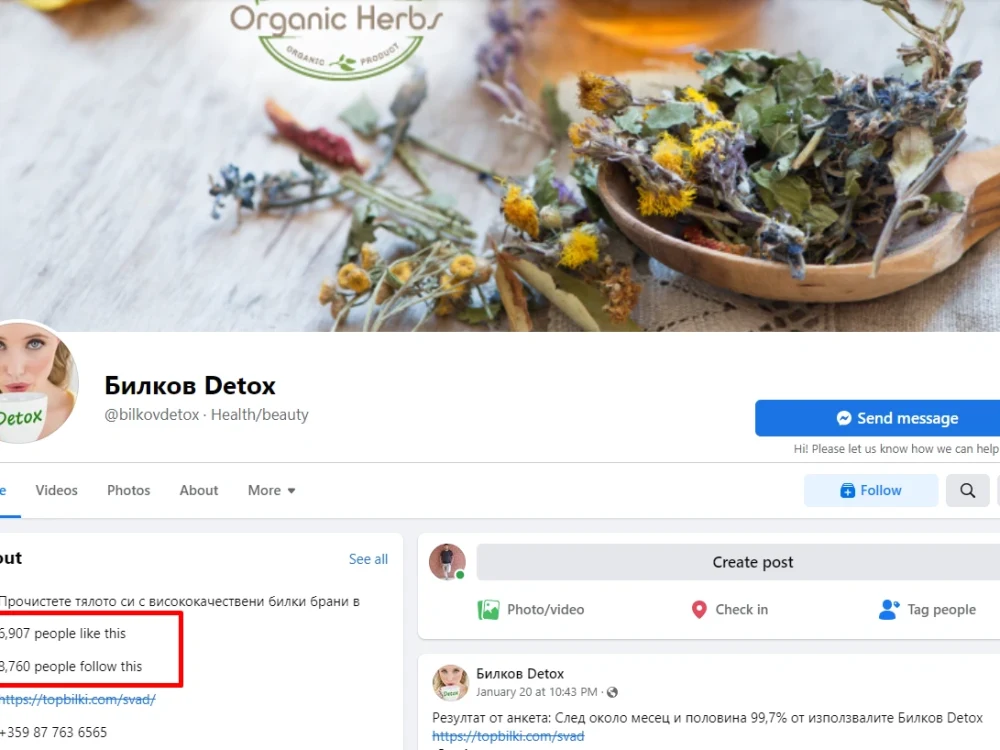1000x750 pixels.
Task: Open the topbilki.com/svad/ link in About
Action: click(x=77, y=699)
